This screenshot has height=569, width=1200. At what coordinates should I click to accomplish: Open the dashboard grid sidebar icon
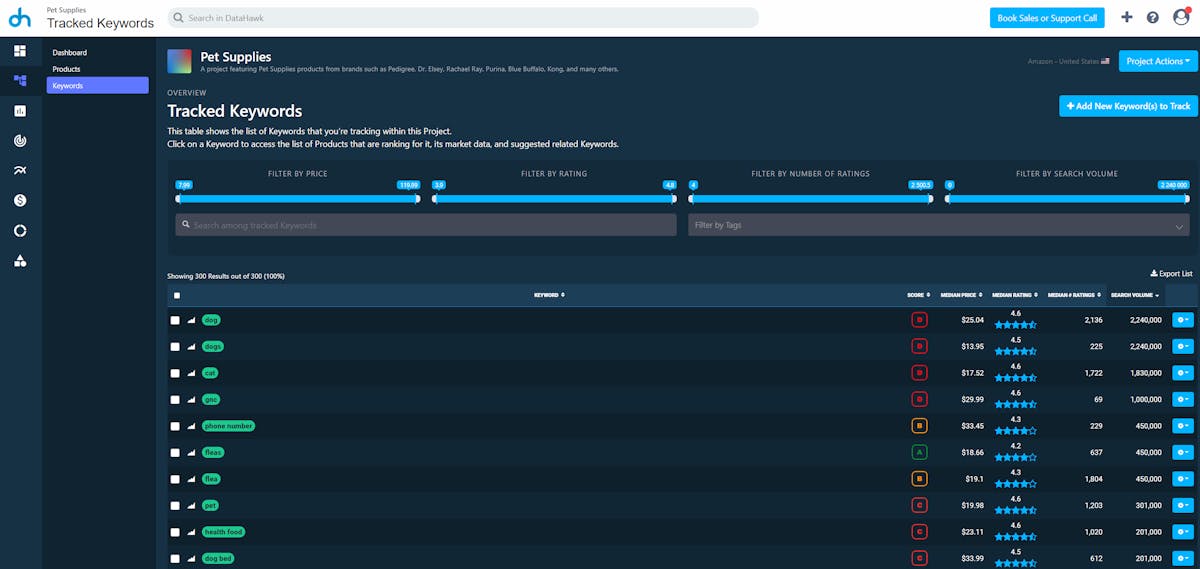(x=20, y=51)
